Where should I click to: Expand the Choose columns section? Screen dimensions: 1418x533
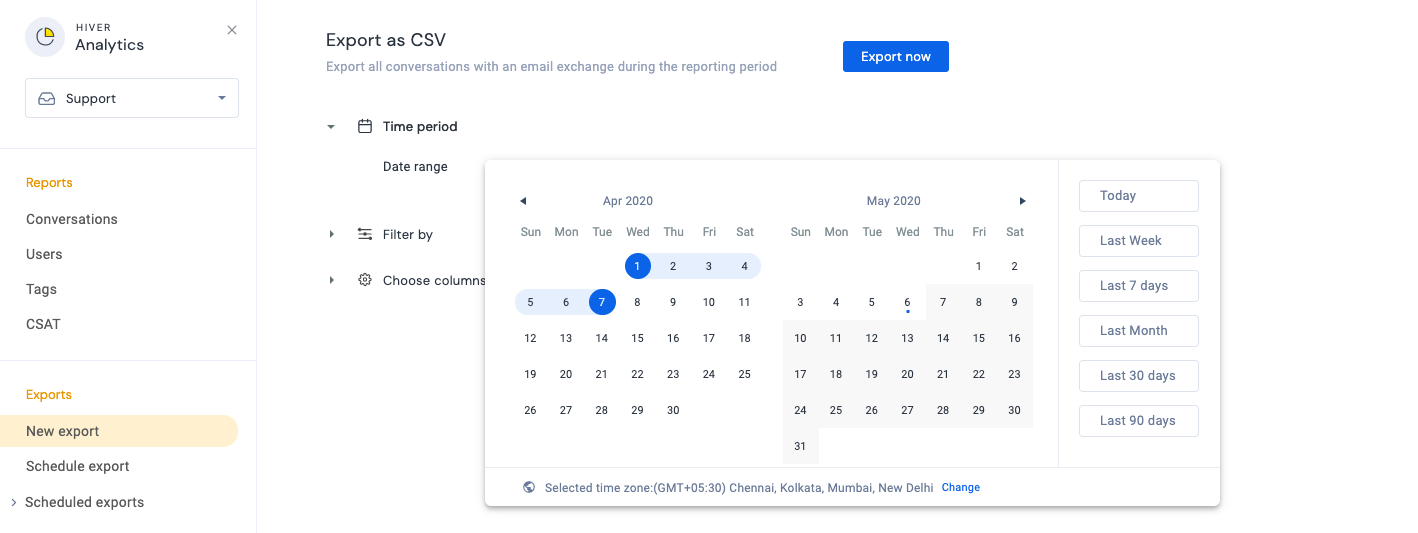(331, 280)
